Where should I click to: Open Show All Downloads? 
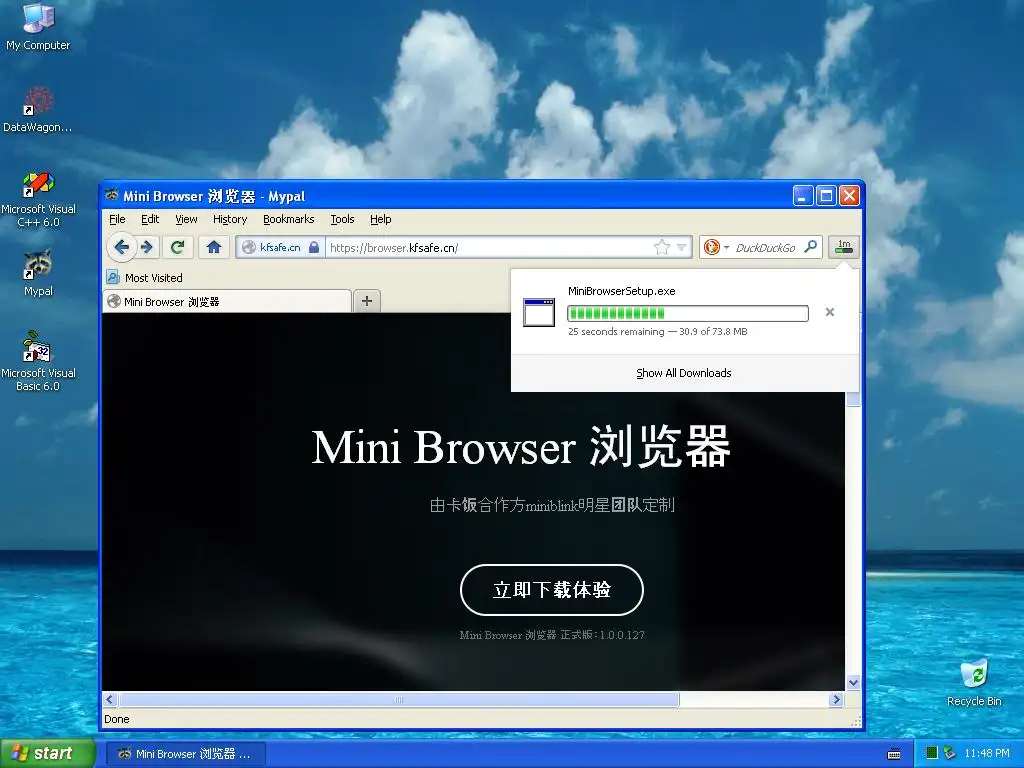pos(684,373)
